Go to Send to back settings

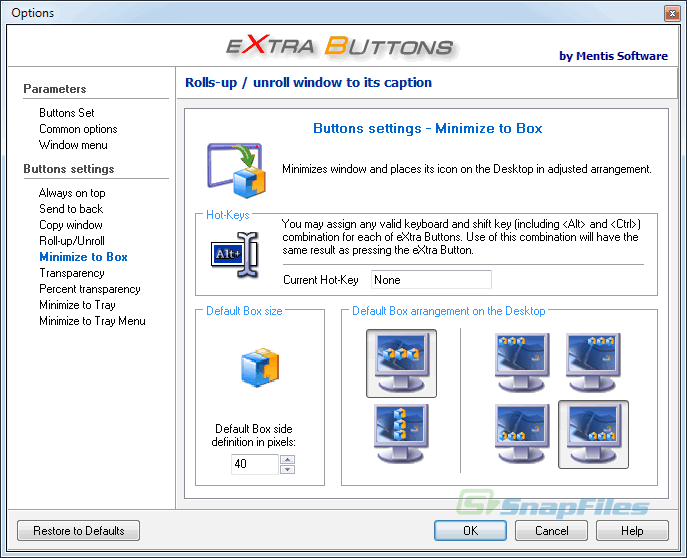click(x=71, y=209)
